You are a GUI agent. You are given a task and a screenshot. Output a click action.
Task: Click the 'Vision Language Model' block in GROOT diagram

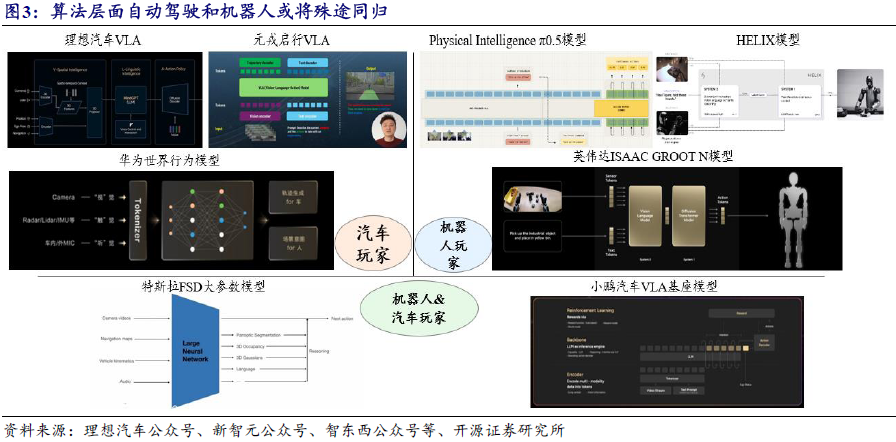tap(644, 216)
